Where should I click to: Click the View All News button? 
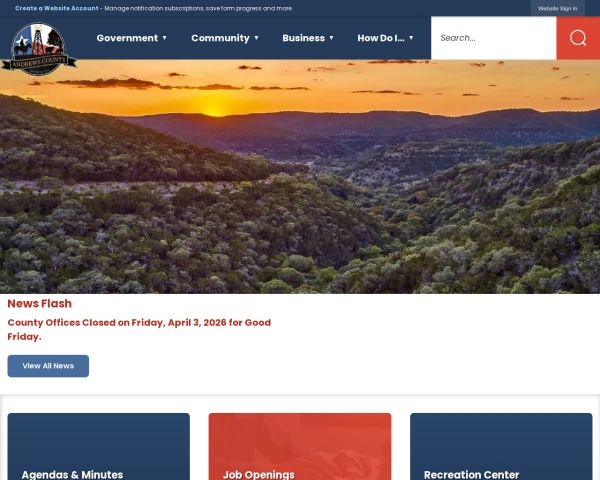click(x=48, y=366)
